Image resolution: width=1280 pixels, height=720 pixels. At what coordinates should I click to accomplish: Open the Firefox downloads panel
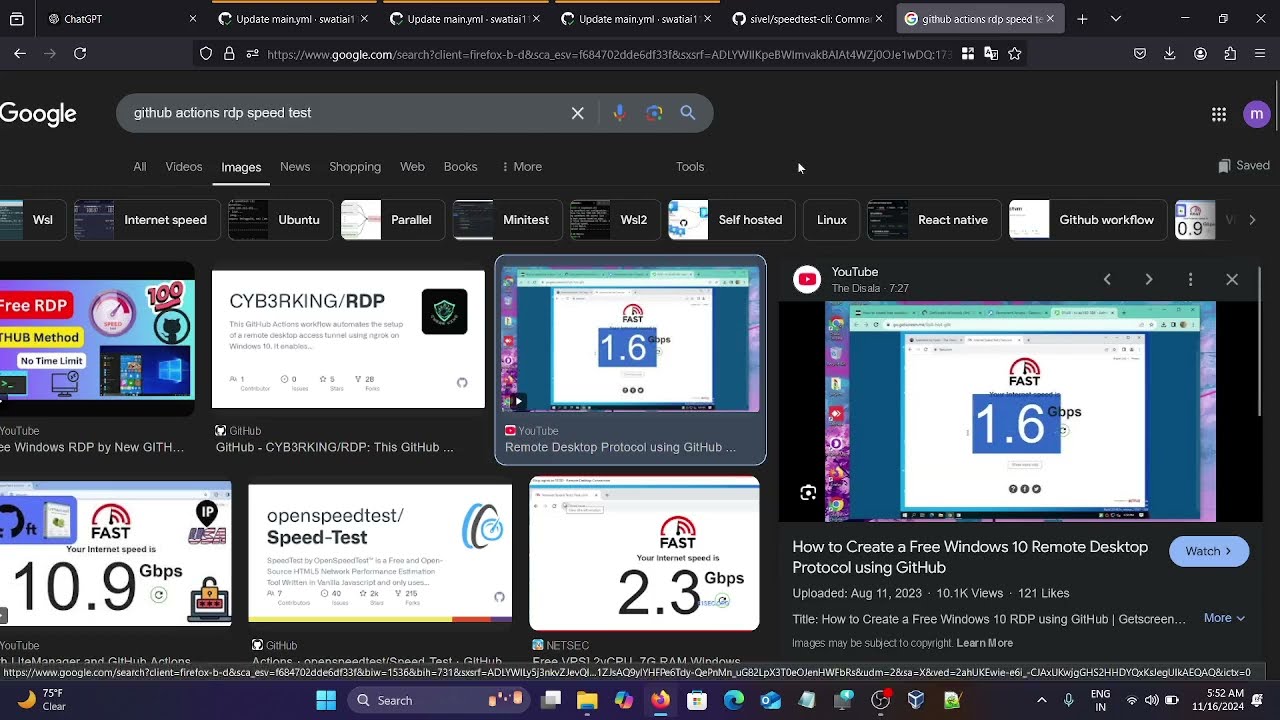pos(1170,53)
